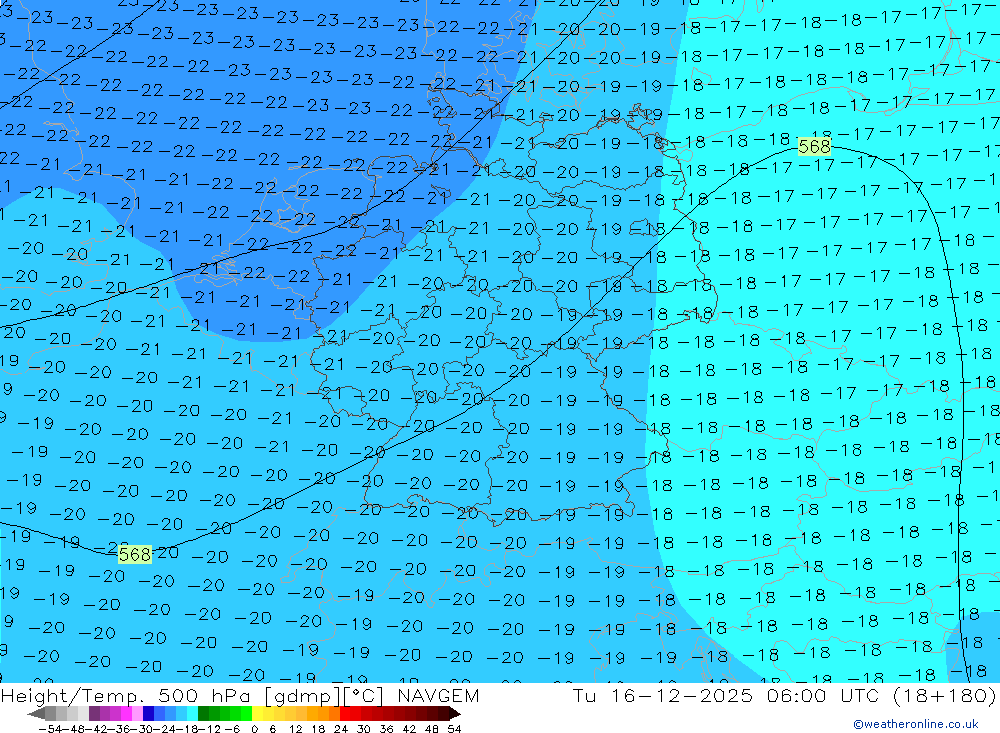Click the '30' label on the color legend
This screenshot has height=733, width=1000.
tap(364, 729)
